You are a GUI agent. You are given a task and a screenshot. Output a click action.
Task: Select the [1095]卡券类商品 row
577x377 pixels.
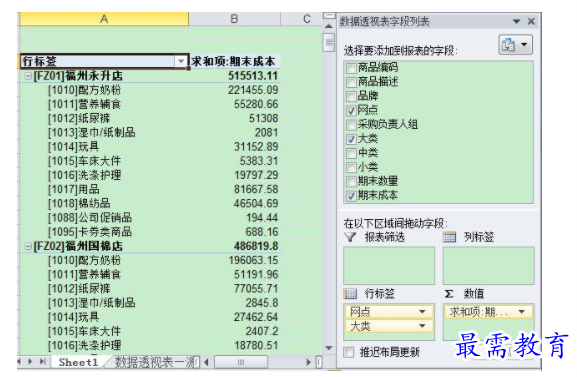coord(90,232)
